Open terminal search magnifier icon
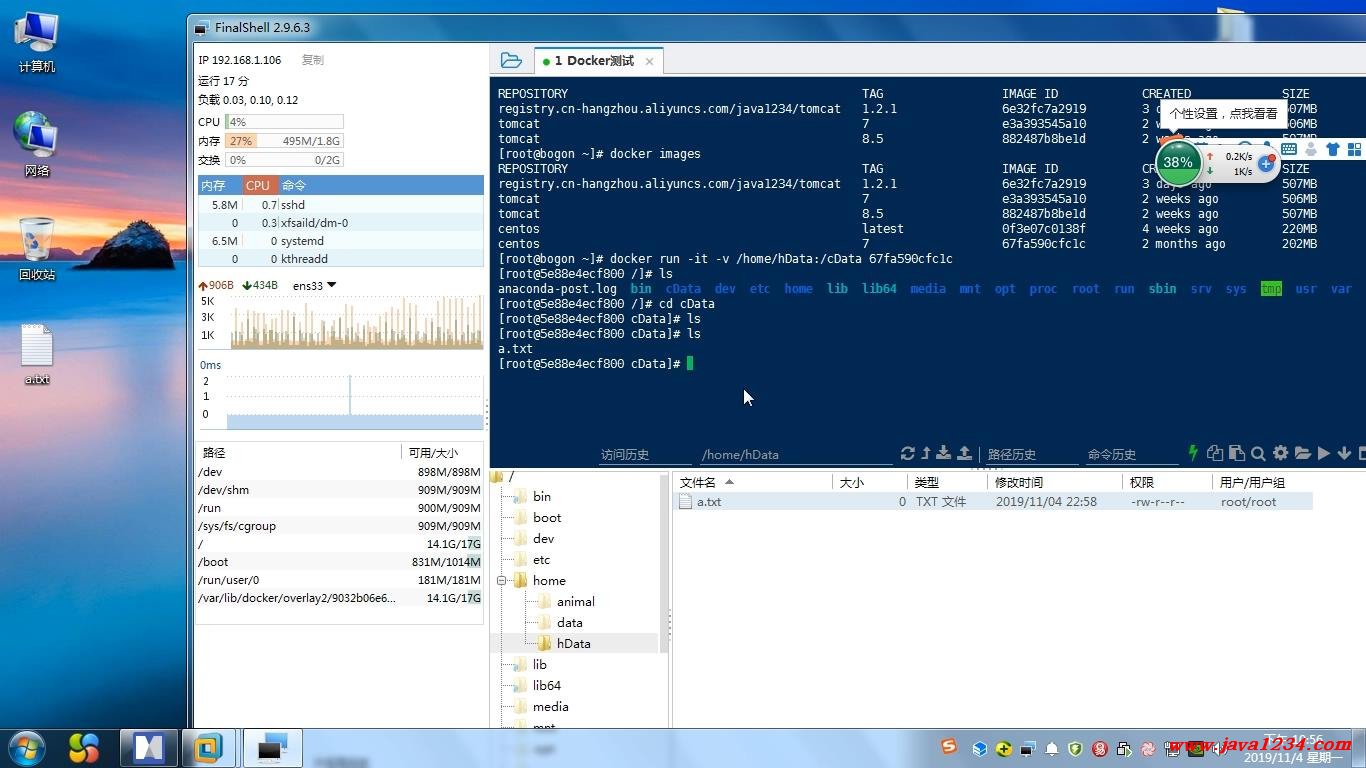This screenshot has height=768, width=1366. (x=1258, y=453)
